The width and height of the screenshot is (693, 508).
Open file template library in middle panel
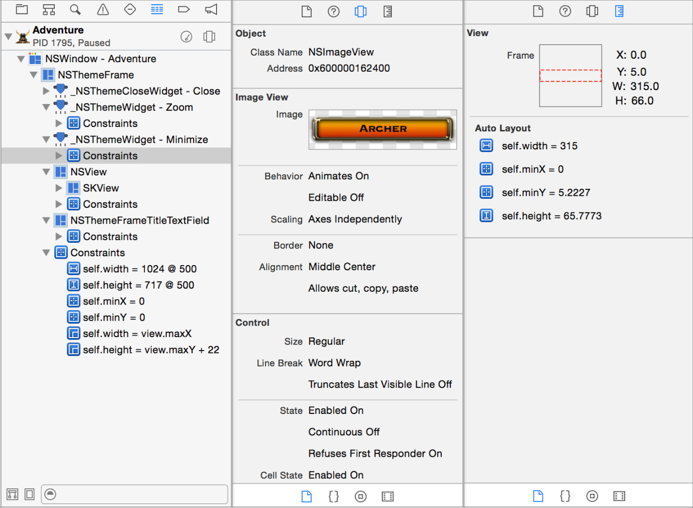point(306,497)
